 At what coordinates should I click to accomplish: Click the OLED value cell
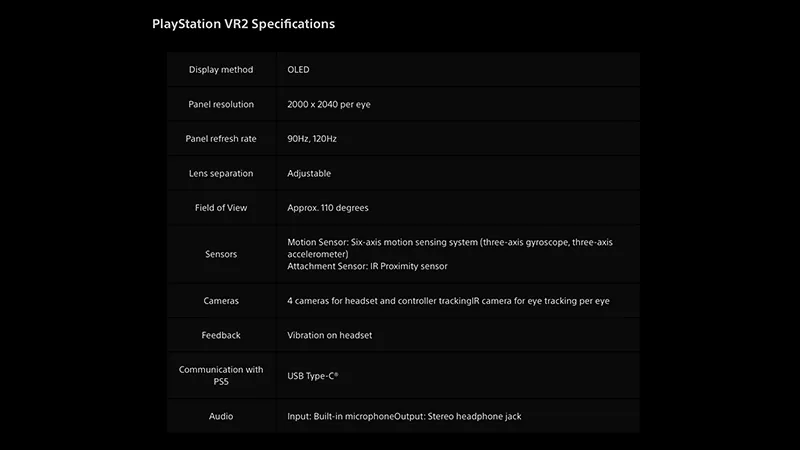coord(298,69)
